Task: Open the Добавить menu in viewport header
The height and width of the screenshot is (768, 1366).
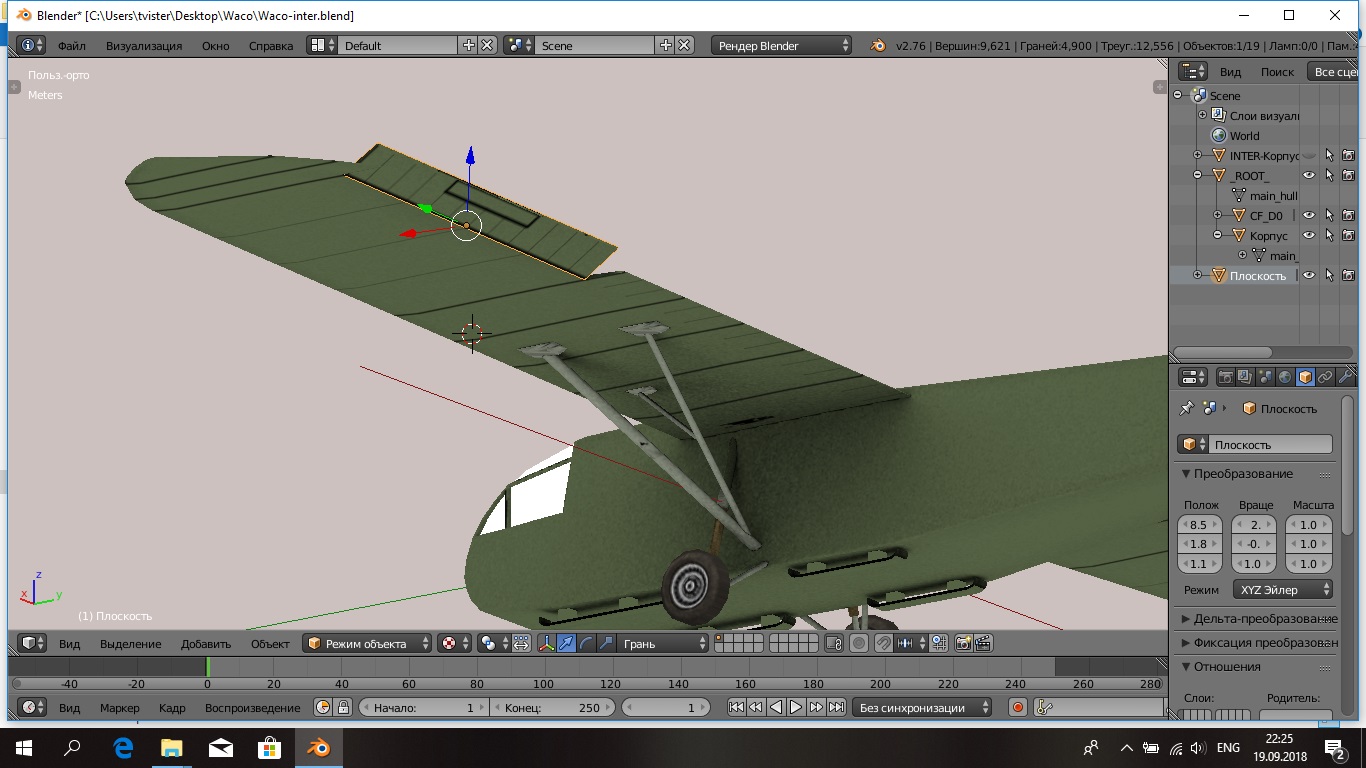Action: [206, 643]
